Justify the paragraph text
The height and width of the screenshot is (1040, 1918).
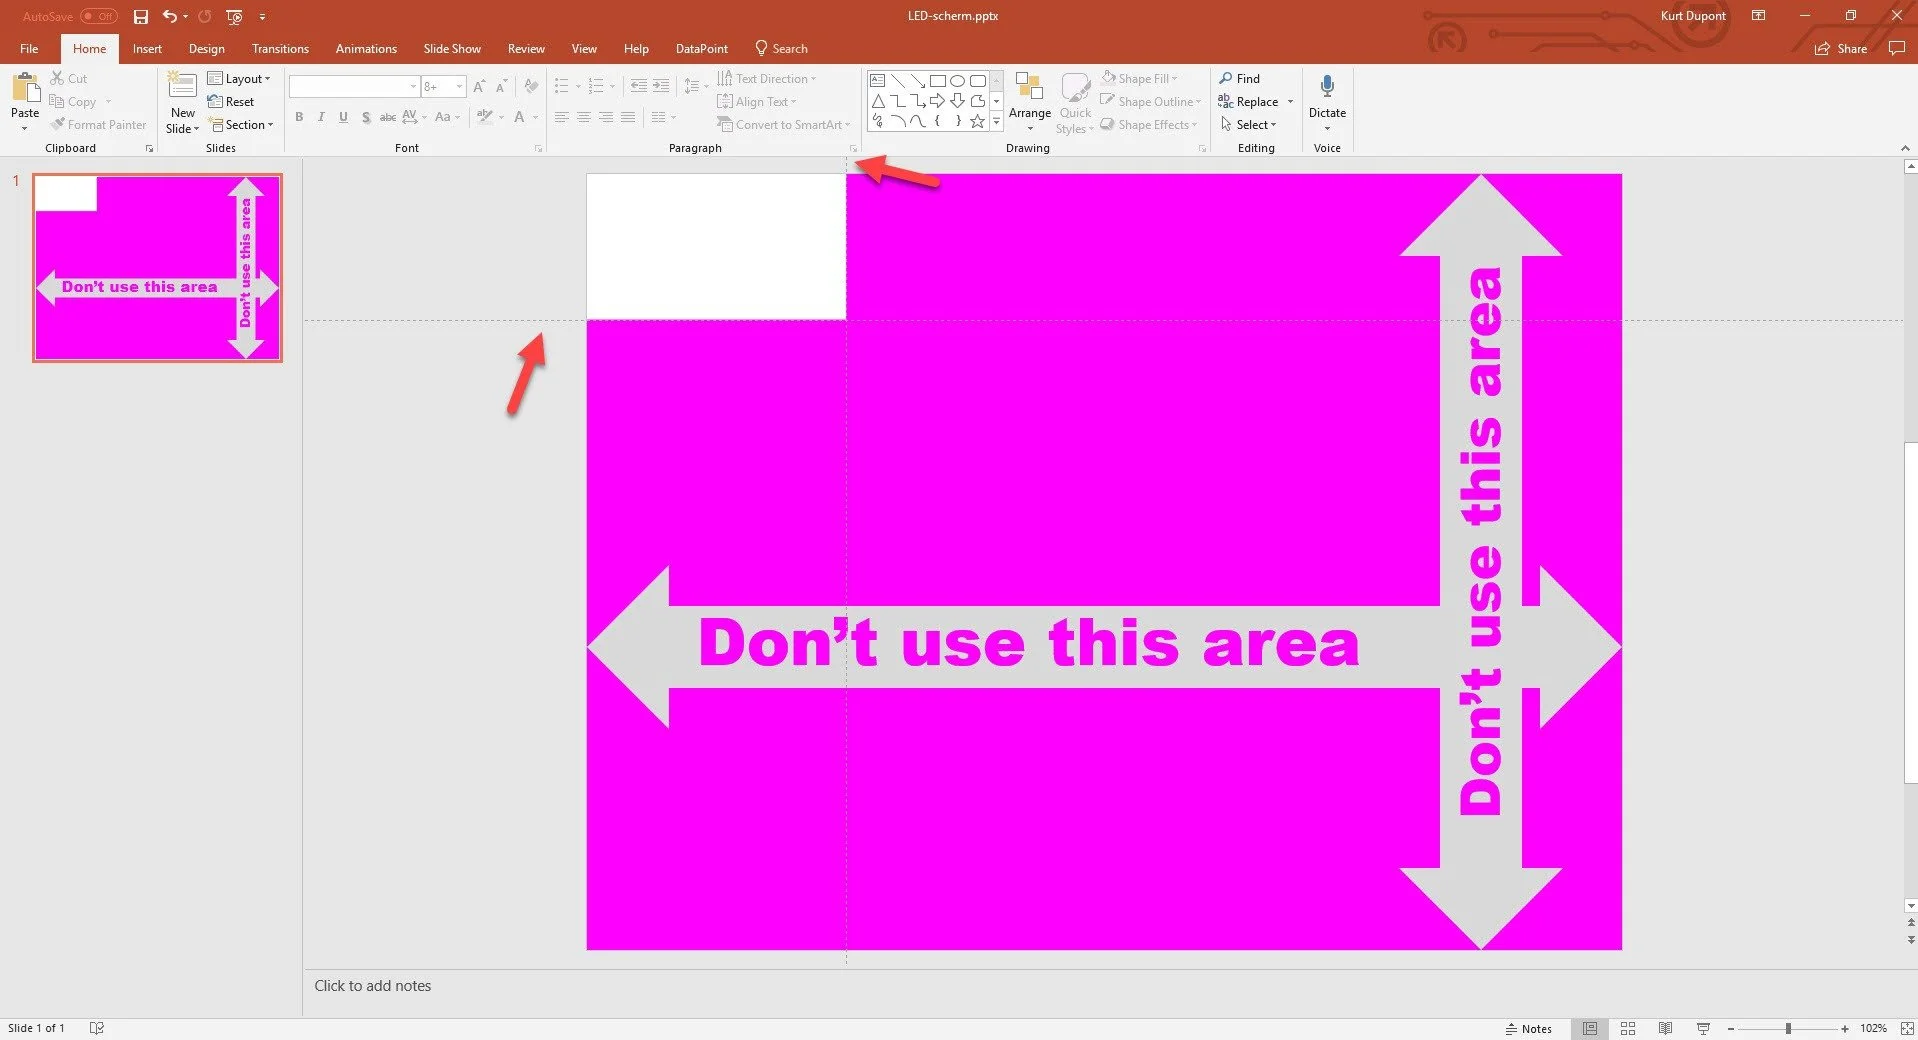pyautogui.click(x=628, y=117)
